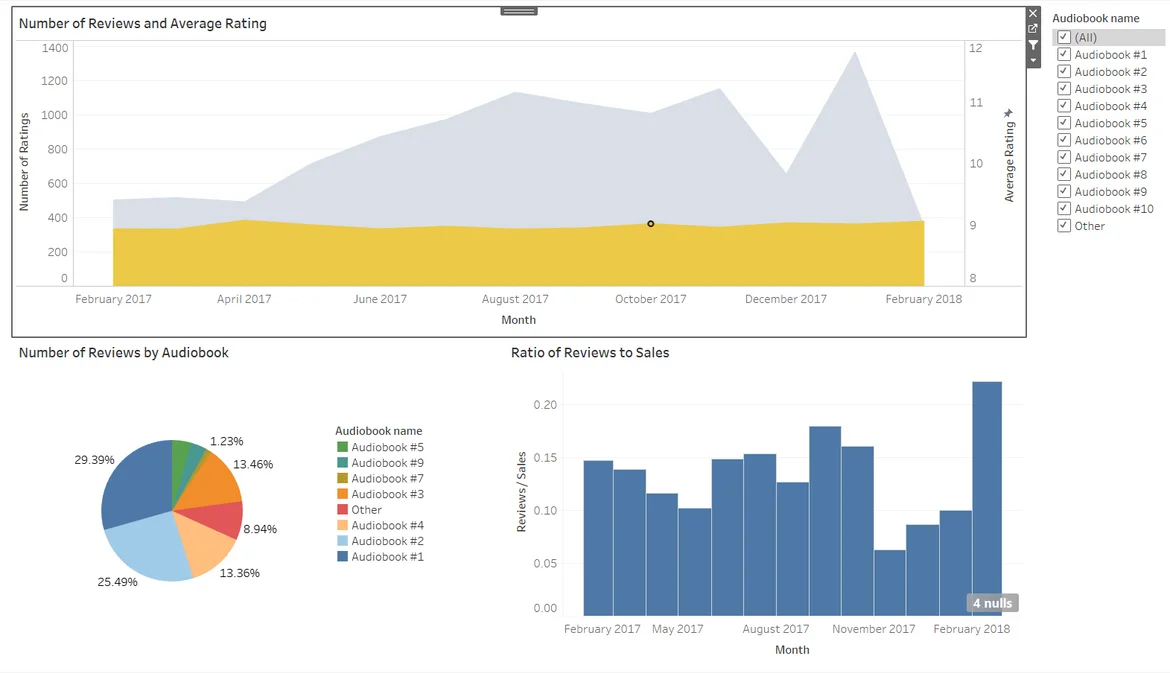Toggle the Audiobook #3 filter checkbox
The width and height of the screenshot is (1170, 673).
tap(1064, 89)
